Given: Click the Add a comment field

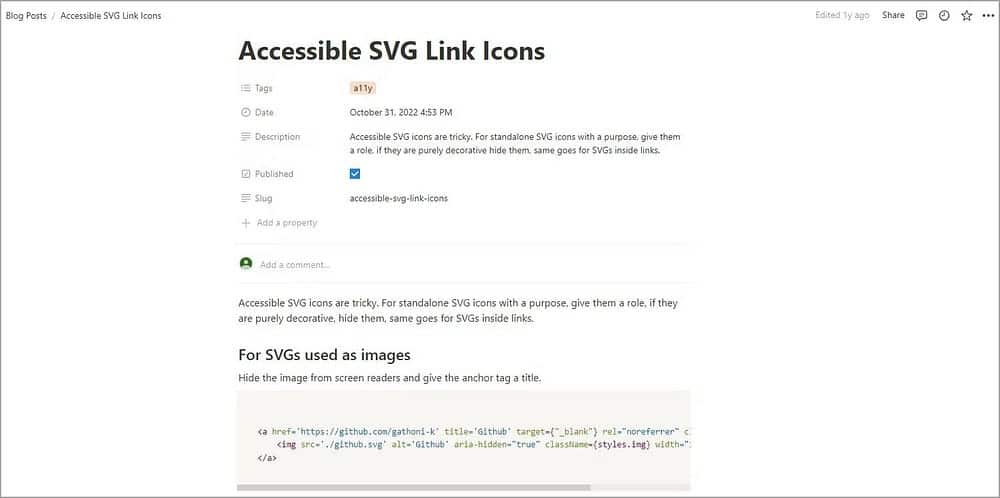Looking at the screenshot, I should pyautogui.click(x=474, y=264).
